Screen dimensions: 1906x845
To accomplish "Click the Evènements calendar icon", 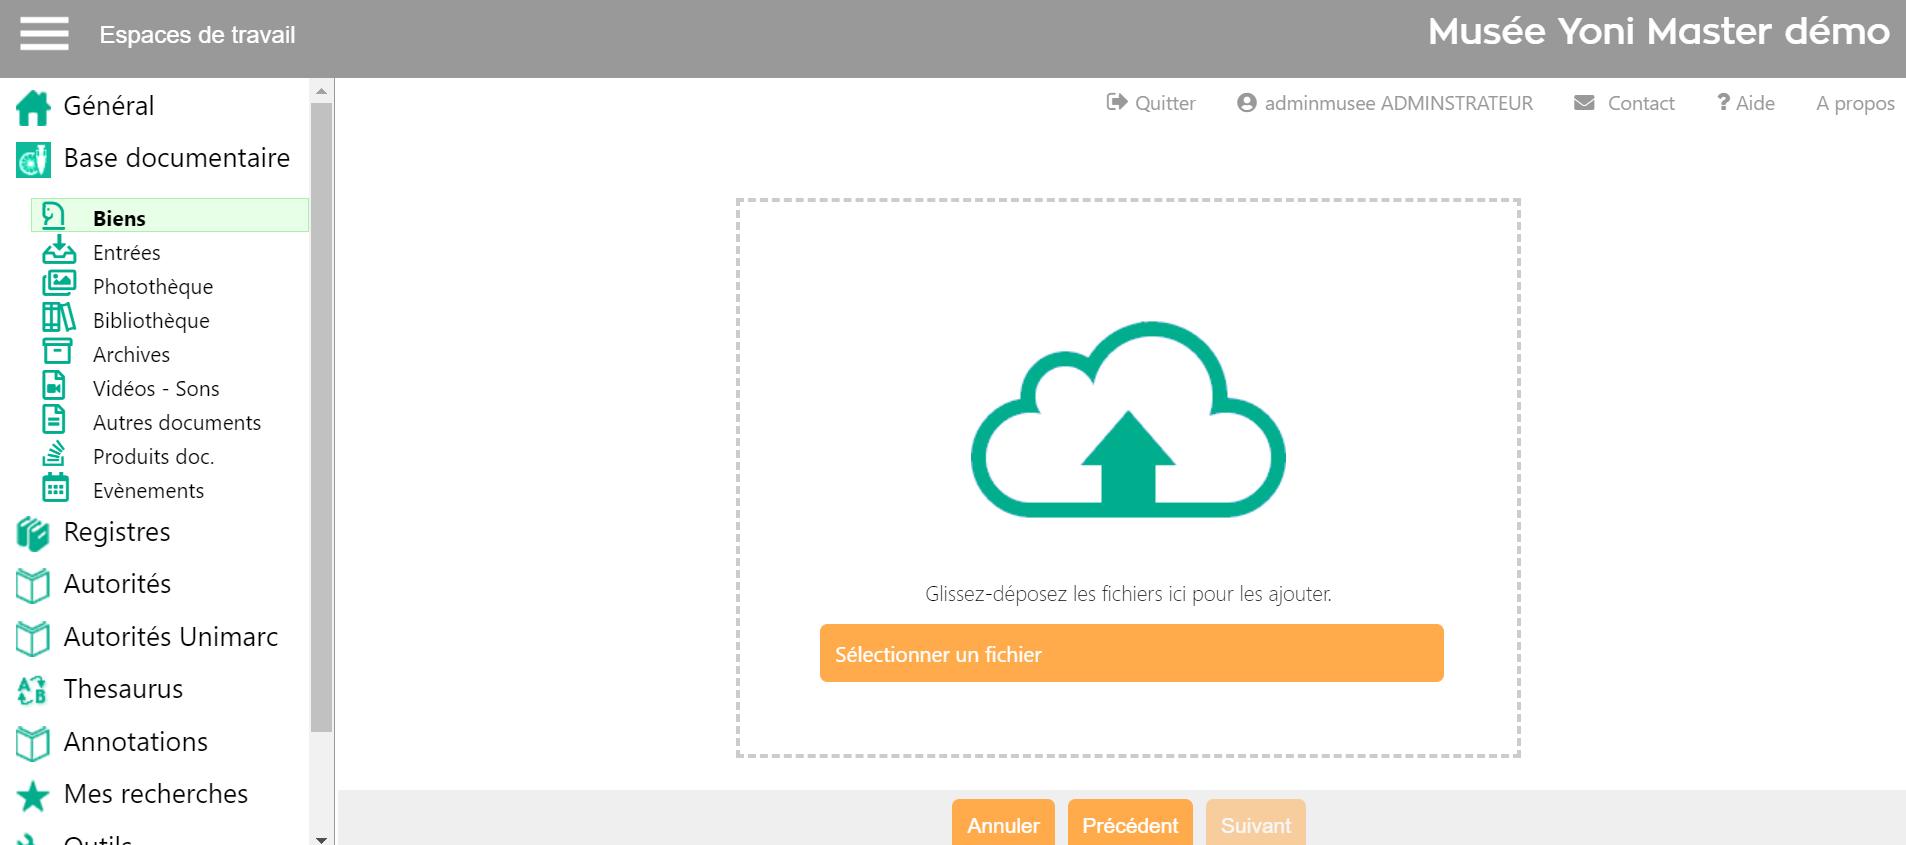I will pyautogui.click(x=56, y=489).
